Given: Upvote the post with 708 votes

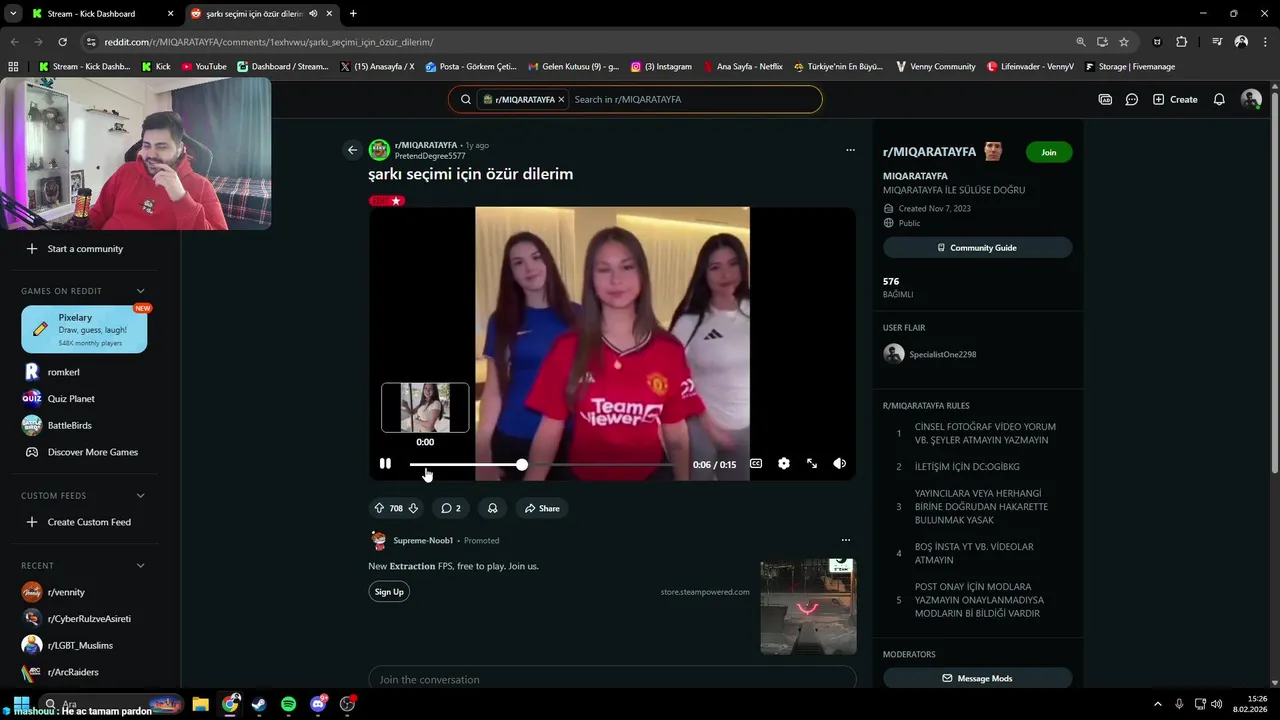Looking at the screenshot, I should [x=379, y=508].
